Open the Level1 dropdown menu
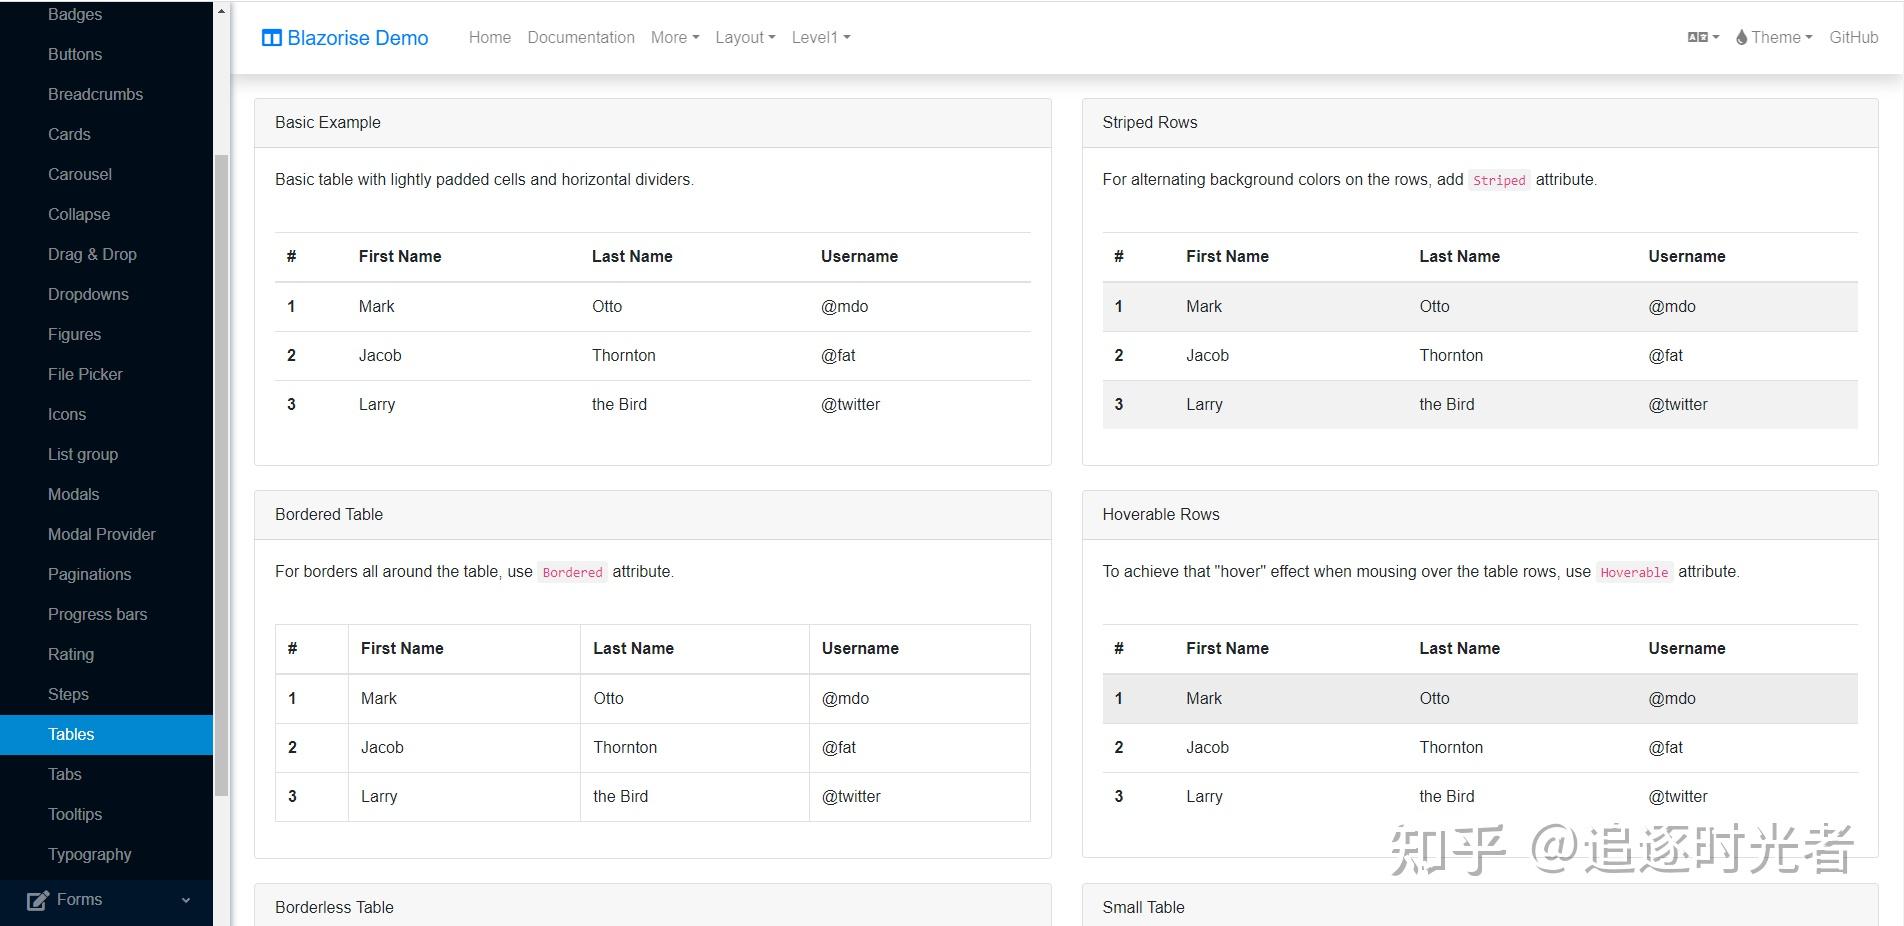This screenshot has height=926, width=1904. tap(820, 38)
